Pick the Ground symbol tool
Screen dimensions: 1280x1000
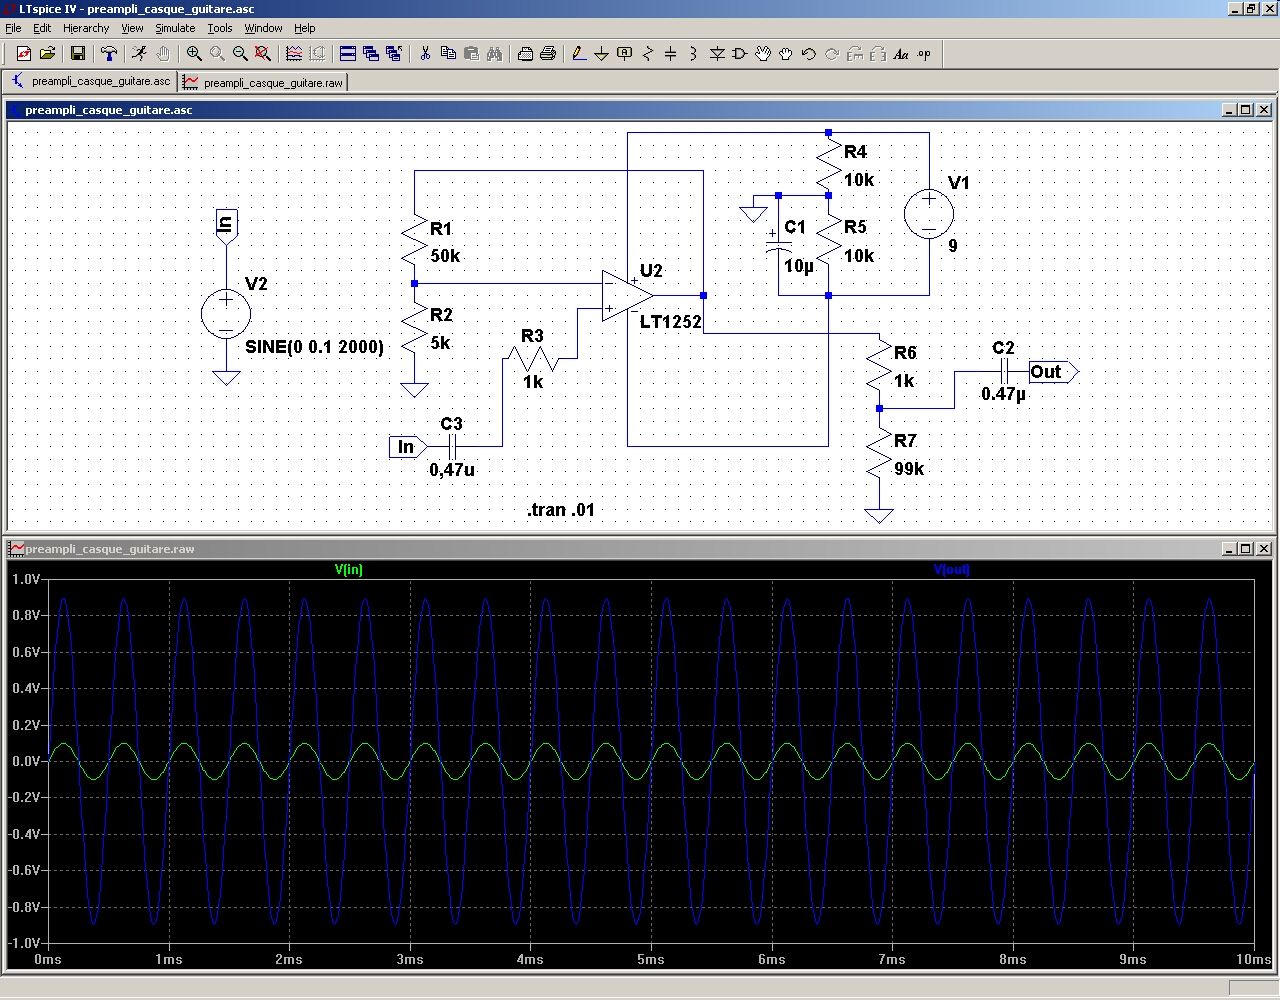[601, 54]
